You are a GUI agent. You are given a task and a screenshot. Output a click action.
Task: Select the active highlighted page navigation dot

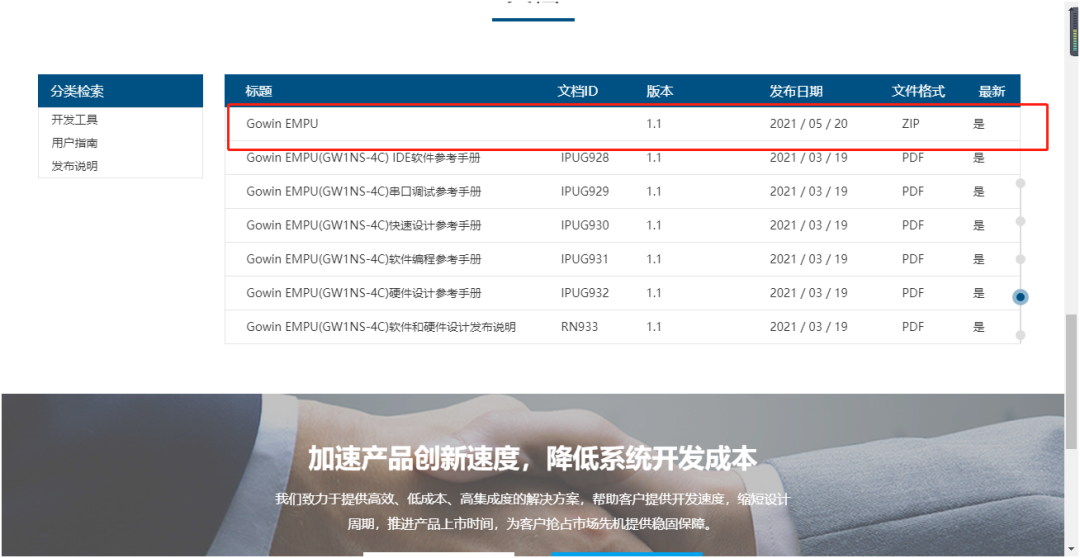1021,297
